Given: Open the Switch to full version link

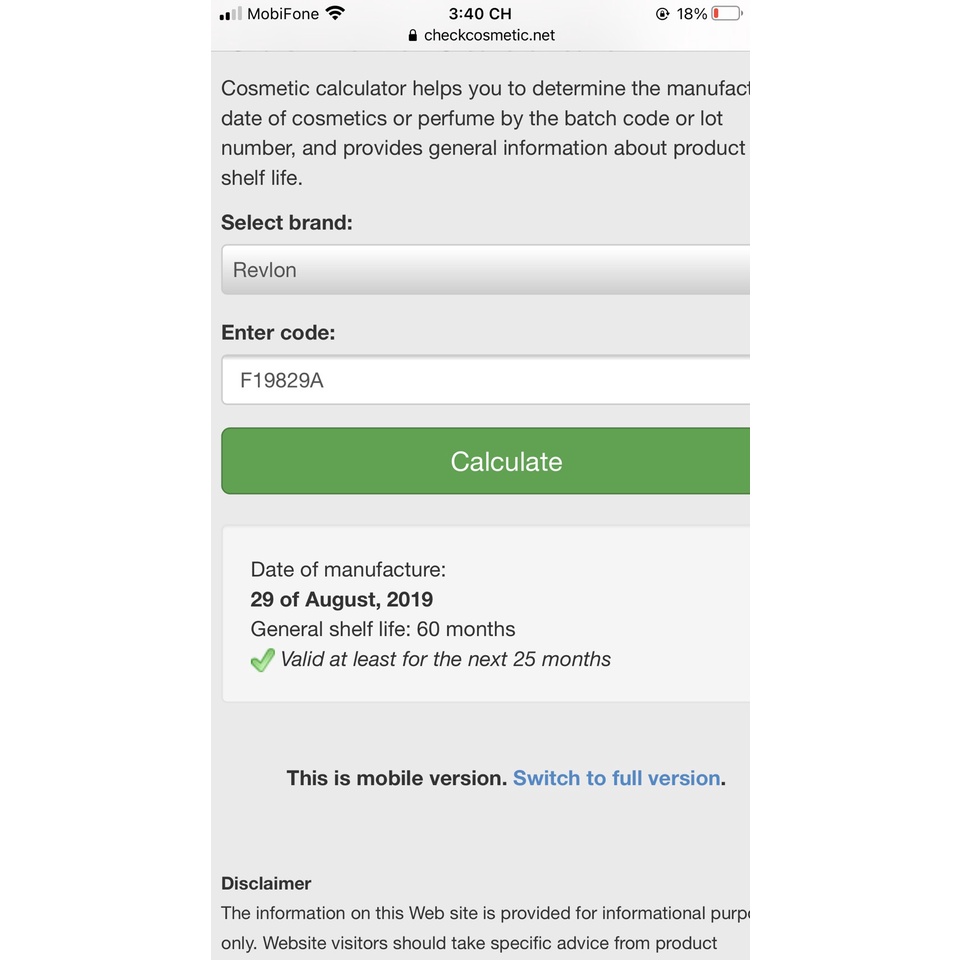Looking at the screenshot, I should 616,778.
